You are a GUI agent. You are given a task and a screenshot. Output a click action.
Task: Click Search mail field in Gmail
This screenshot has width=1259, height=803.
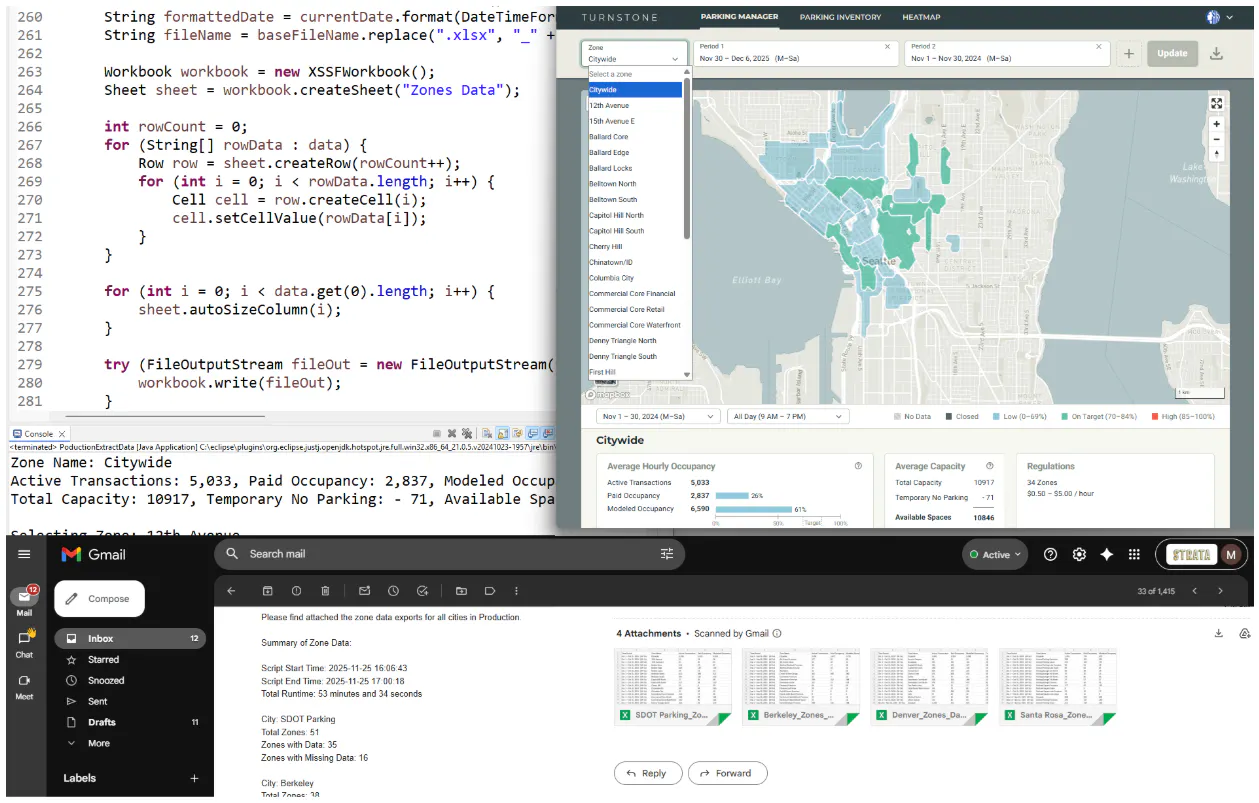click(x=448, y=554)
